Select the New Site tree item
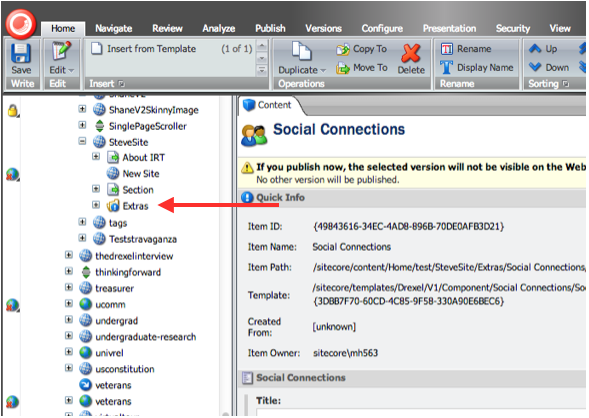 click(141, 174)
